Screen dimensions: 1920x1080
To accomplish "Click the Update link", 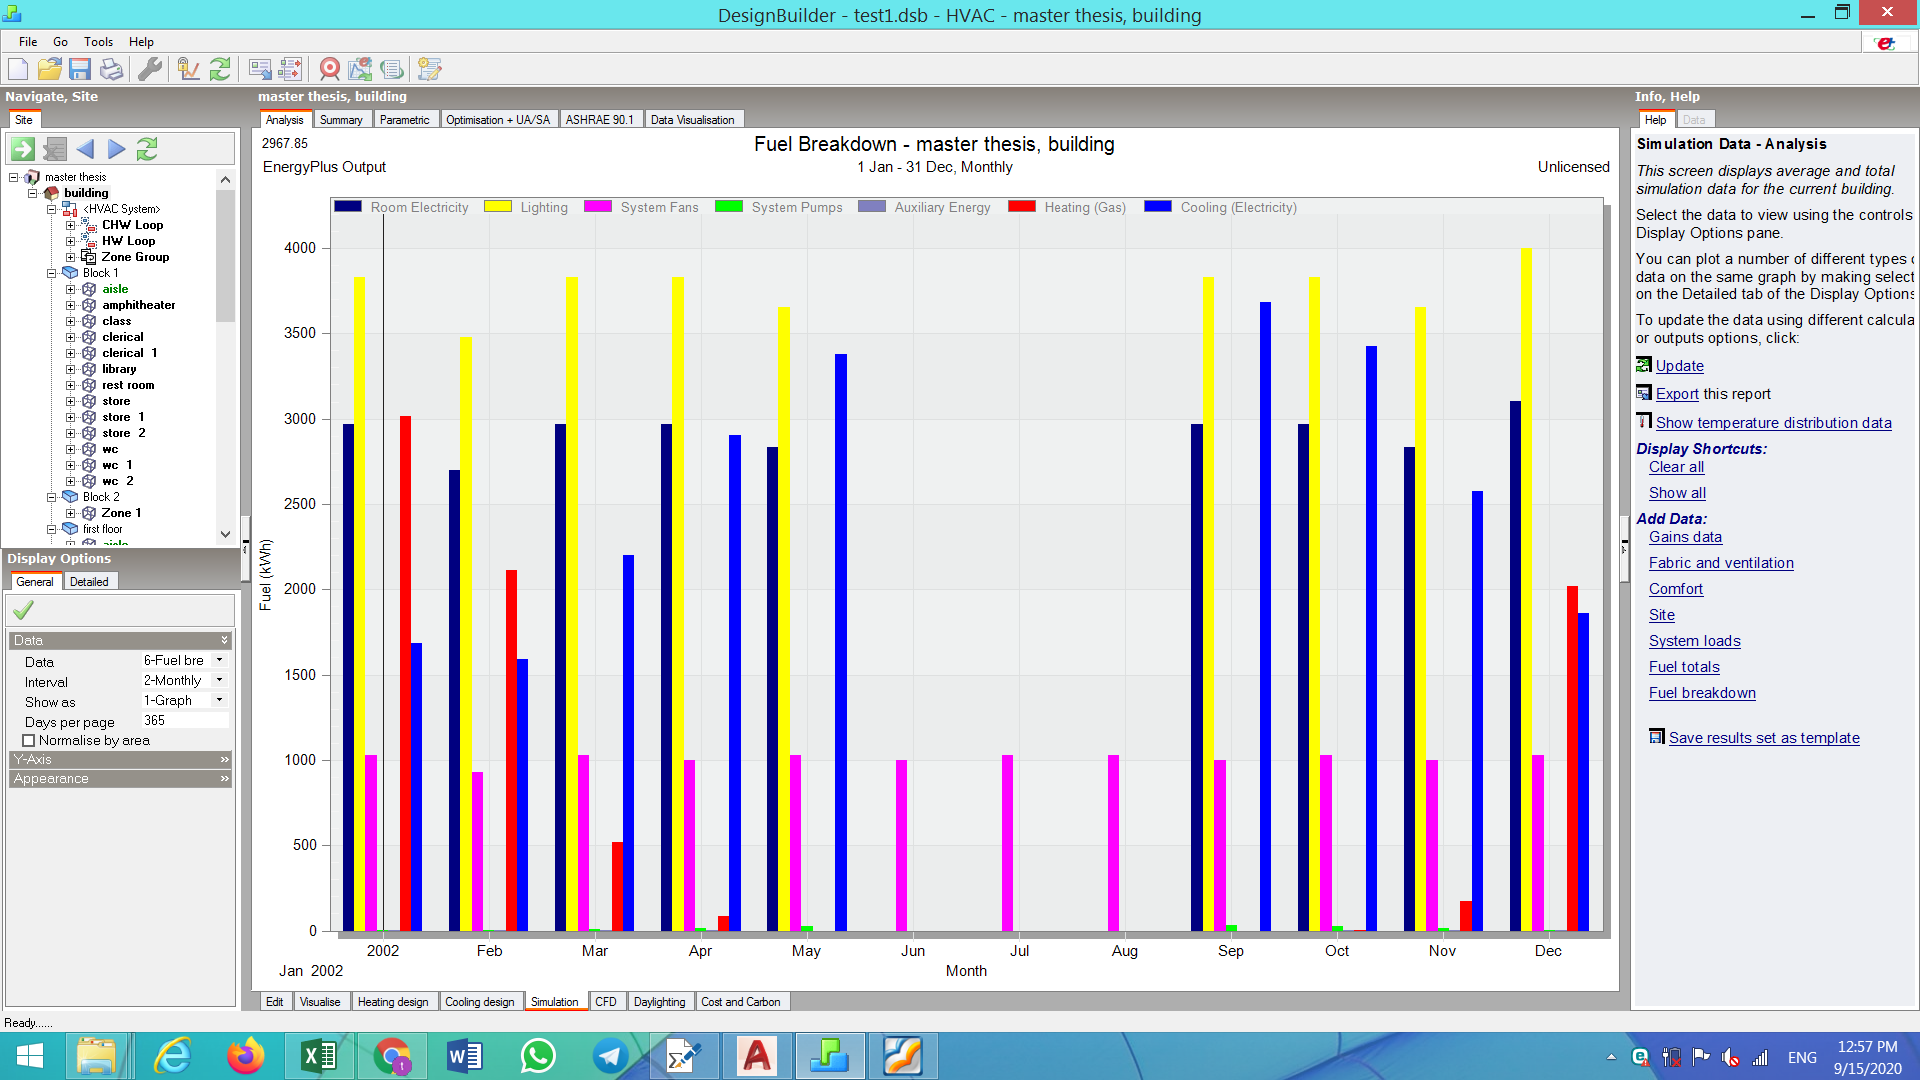I will [1680, 366].
